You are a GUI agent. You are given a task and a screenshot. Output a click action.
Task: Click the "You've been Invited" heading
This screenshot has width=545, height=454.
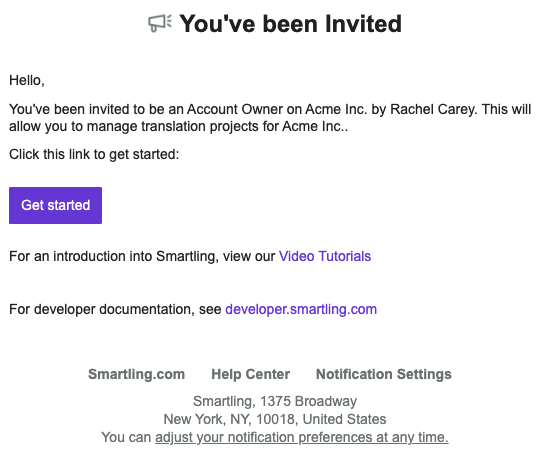(291, 24)
